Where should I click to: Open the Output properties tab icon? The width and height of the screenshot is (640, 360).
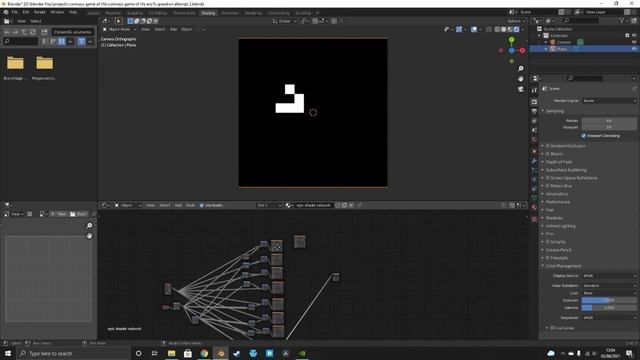pos(534,111)
